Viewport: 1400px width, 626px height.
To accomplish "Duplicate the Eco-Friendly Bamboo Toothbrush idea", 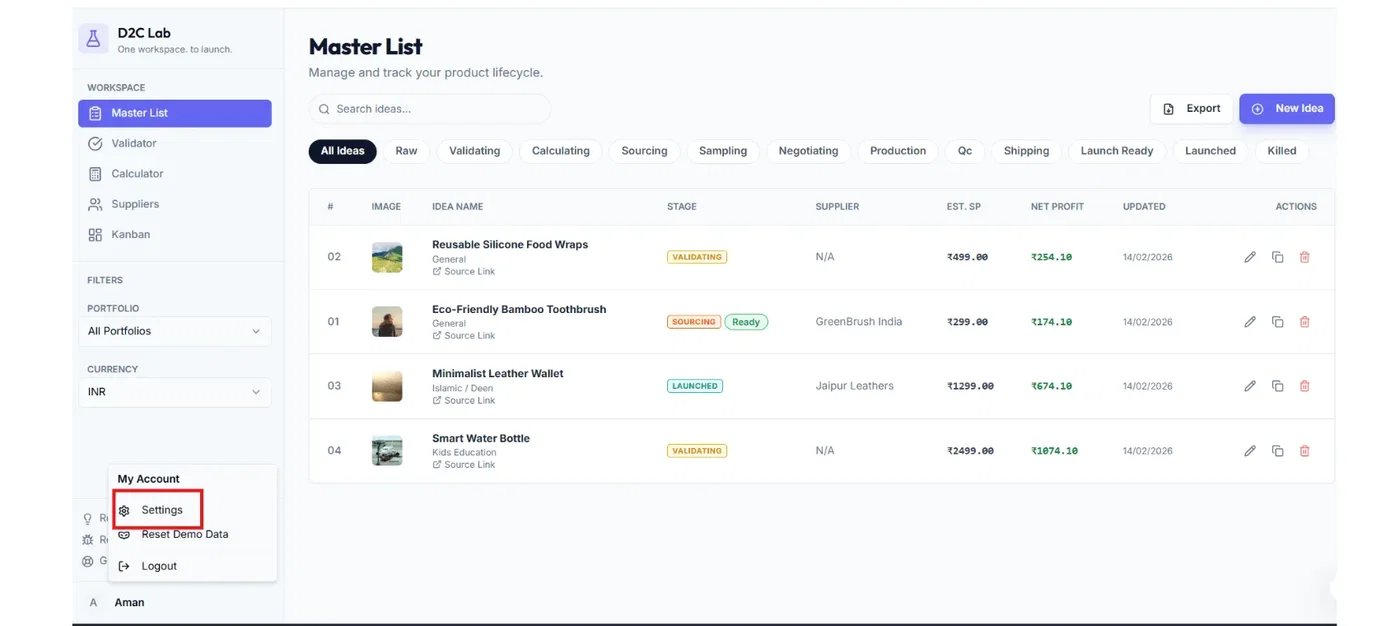I will point(1277,322).
